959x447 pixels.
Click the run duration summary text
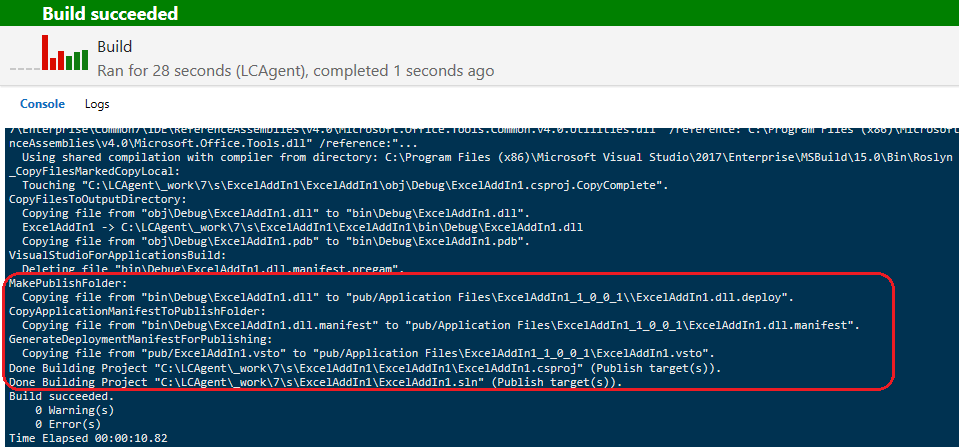click(x=295, y=71)
